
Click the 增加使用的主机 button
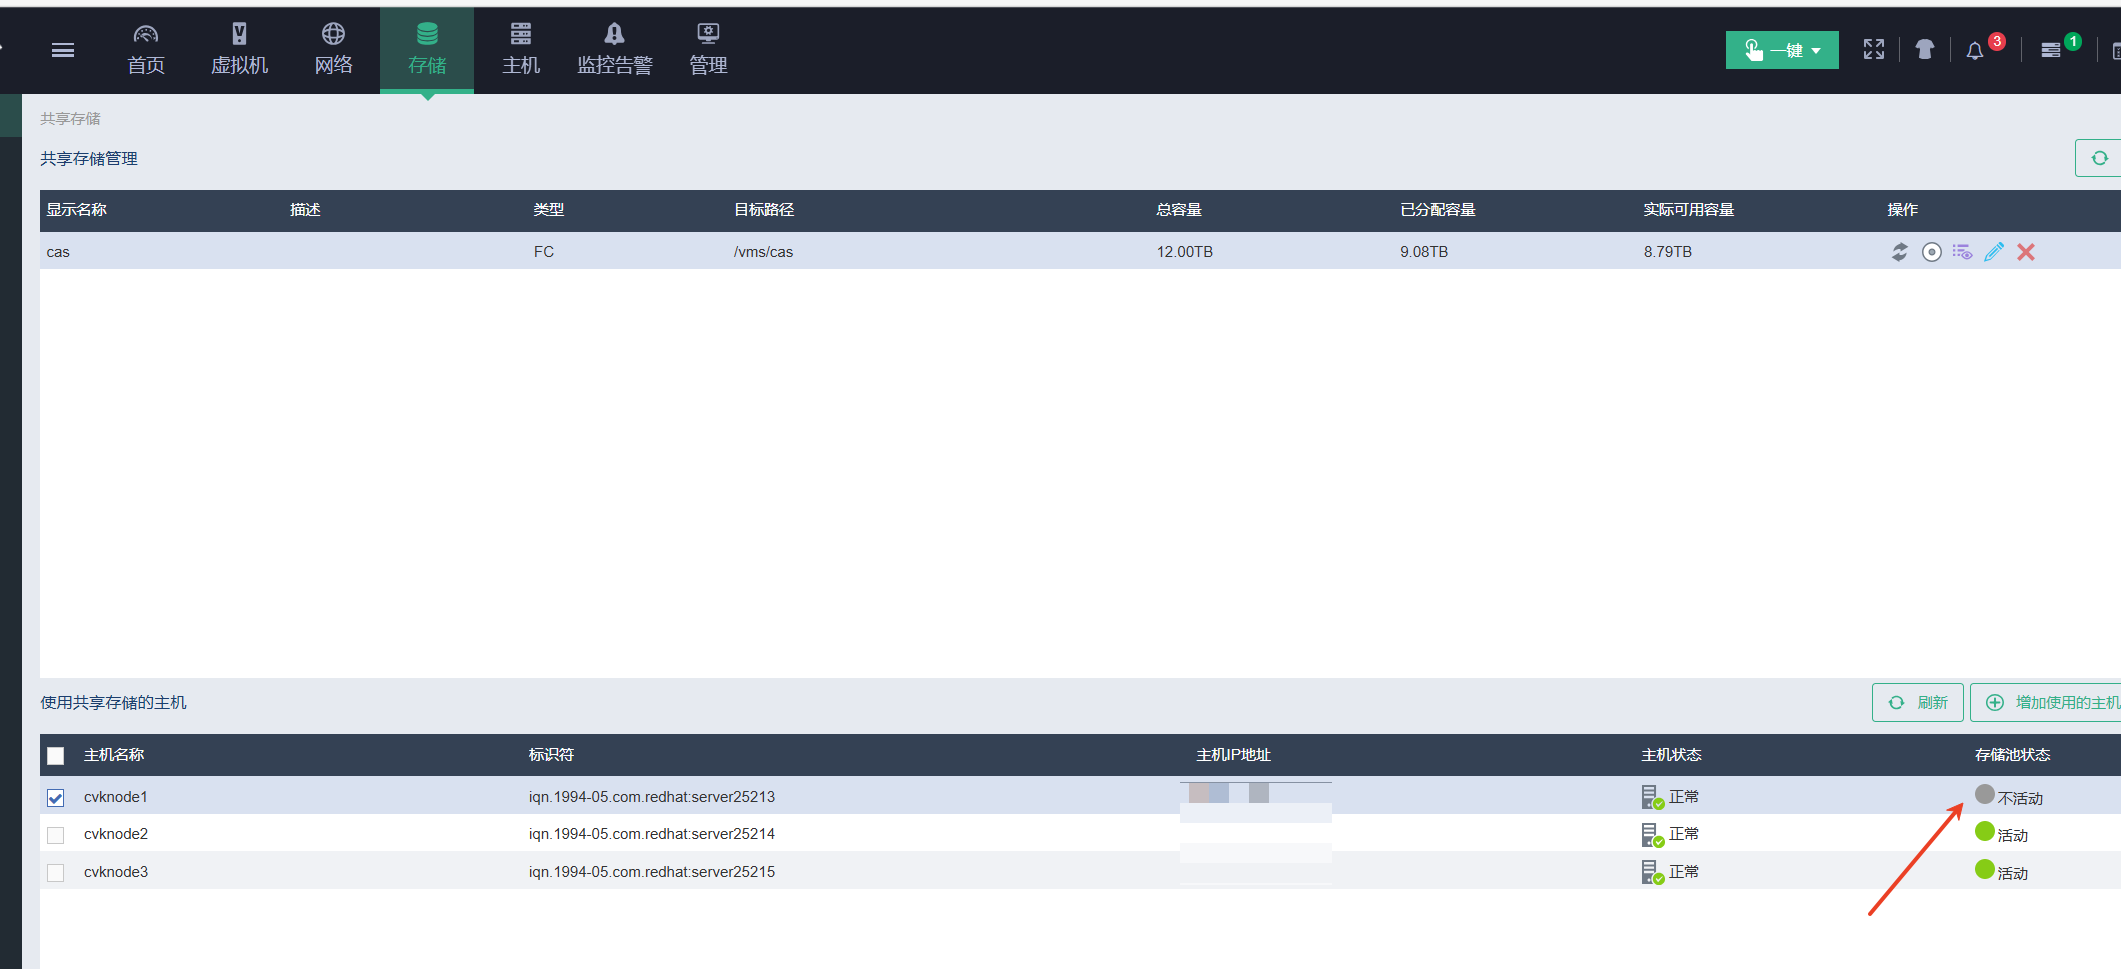coord(2050,703)
